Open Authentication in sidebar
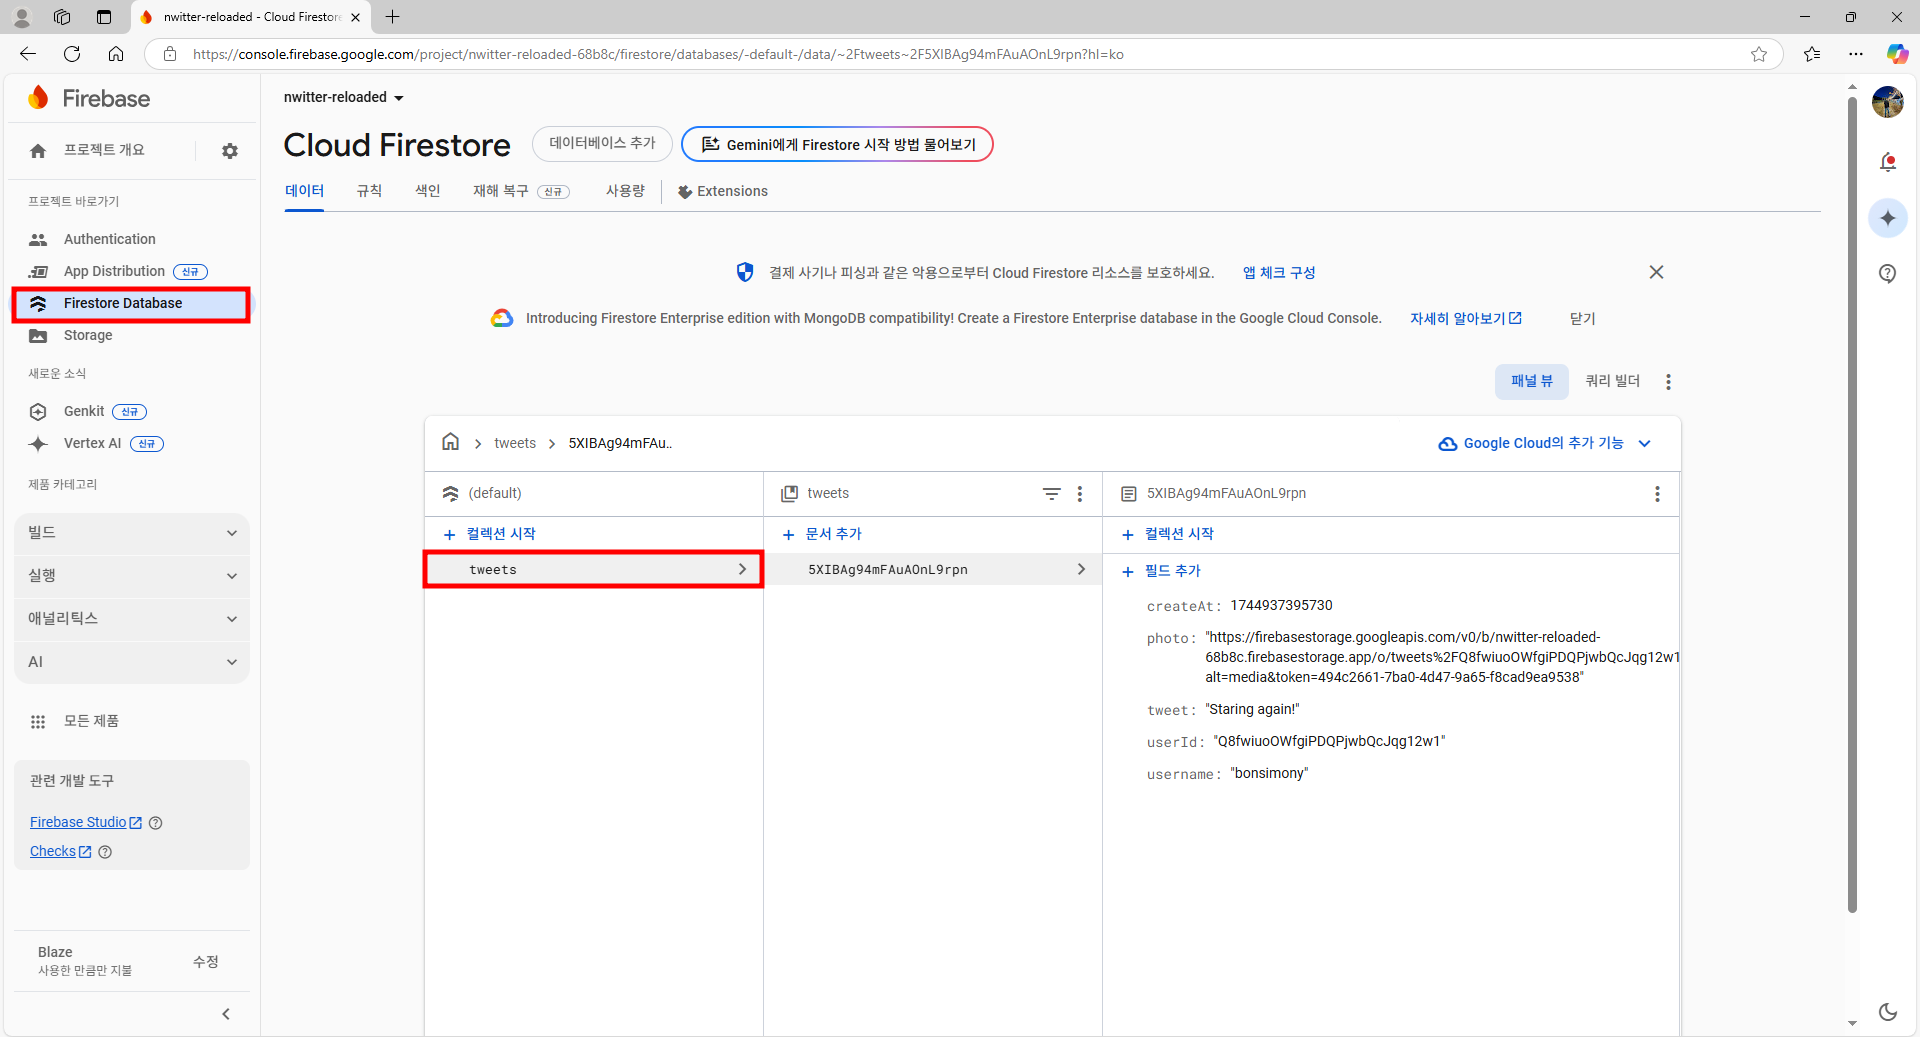Image resolution: width=1920 pixels, height=1037 pixels. coord(110,239)
